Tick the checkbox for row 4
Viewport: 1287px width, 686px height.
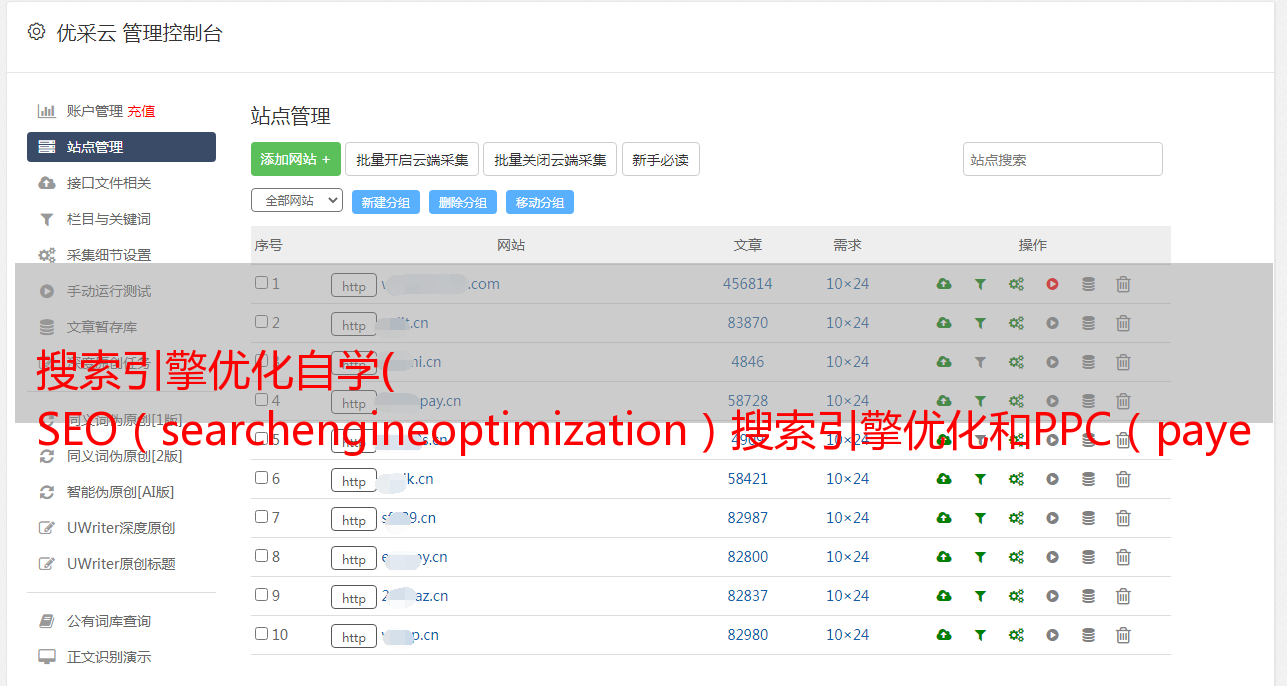click(261, 400)
